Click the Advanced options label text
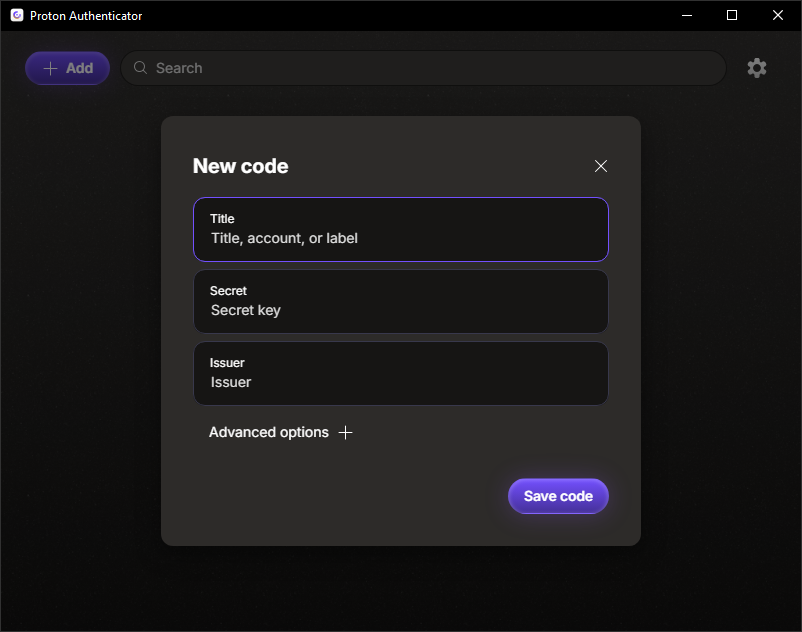 tap(268, 432)
